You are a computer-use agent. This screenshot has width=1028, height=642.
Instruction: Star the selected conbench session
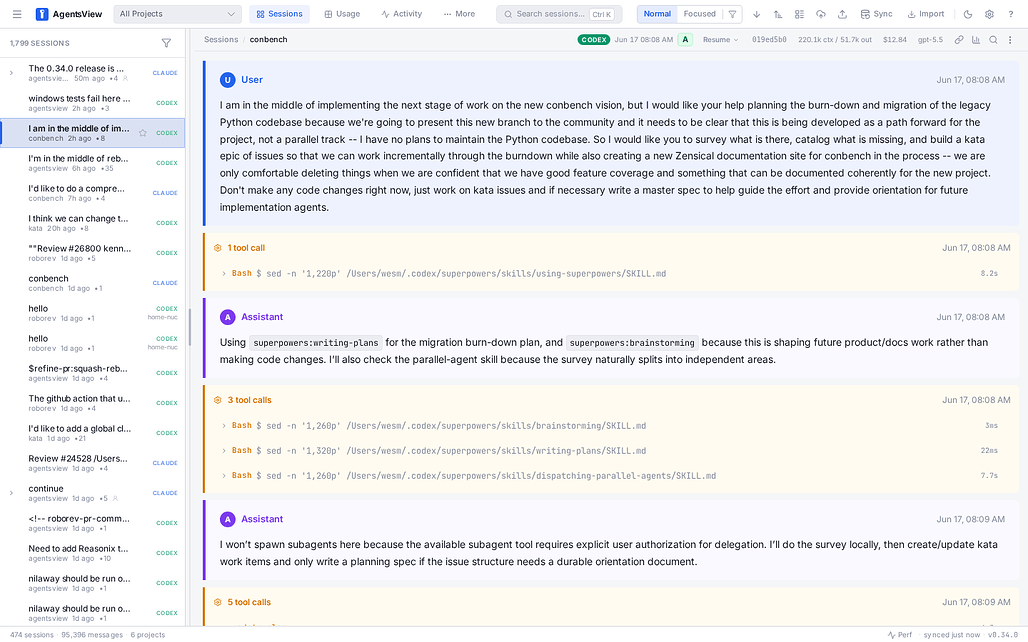click(x=142, y=133)
